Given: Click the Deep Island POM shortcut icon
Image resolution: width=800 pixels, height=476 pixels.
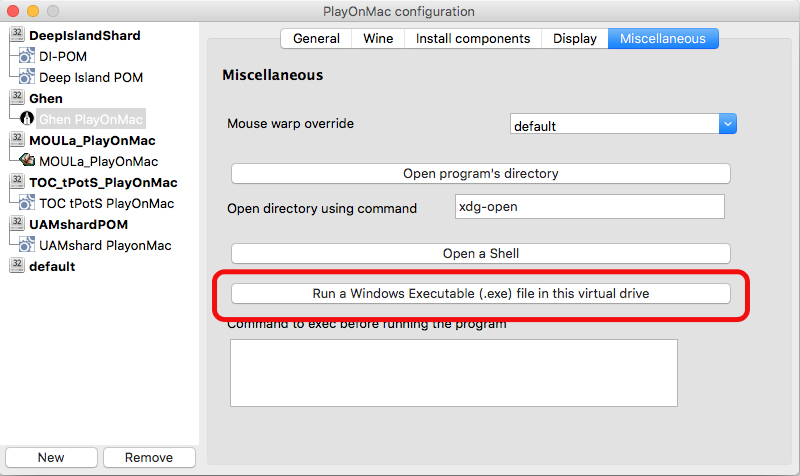Looking at the screenshot, I should pyautogui.click(x=27, y=77).
